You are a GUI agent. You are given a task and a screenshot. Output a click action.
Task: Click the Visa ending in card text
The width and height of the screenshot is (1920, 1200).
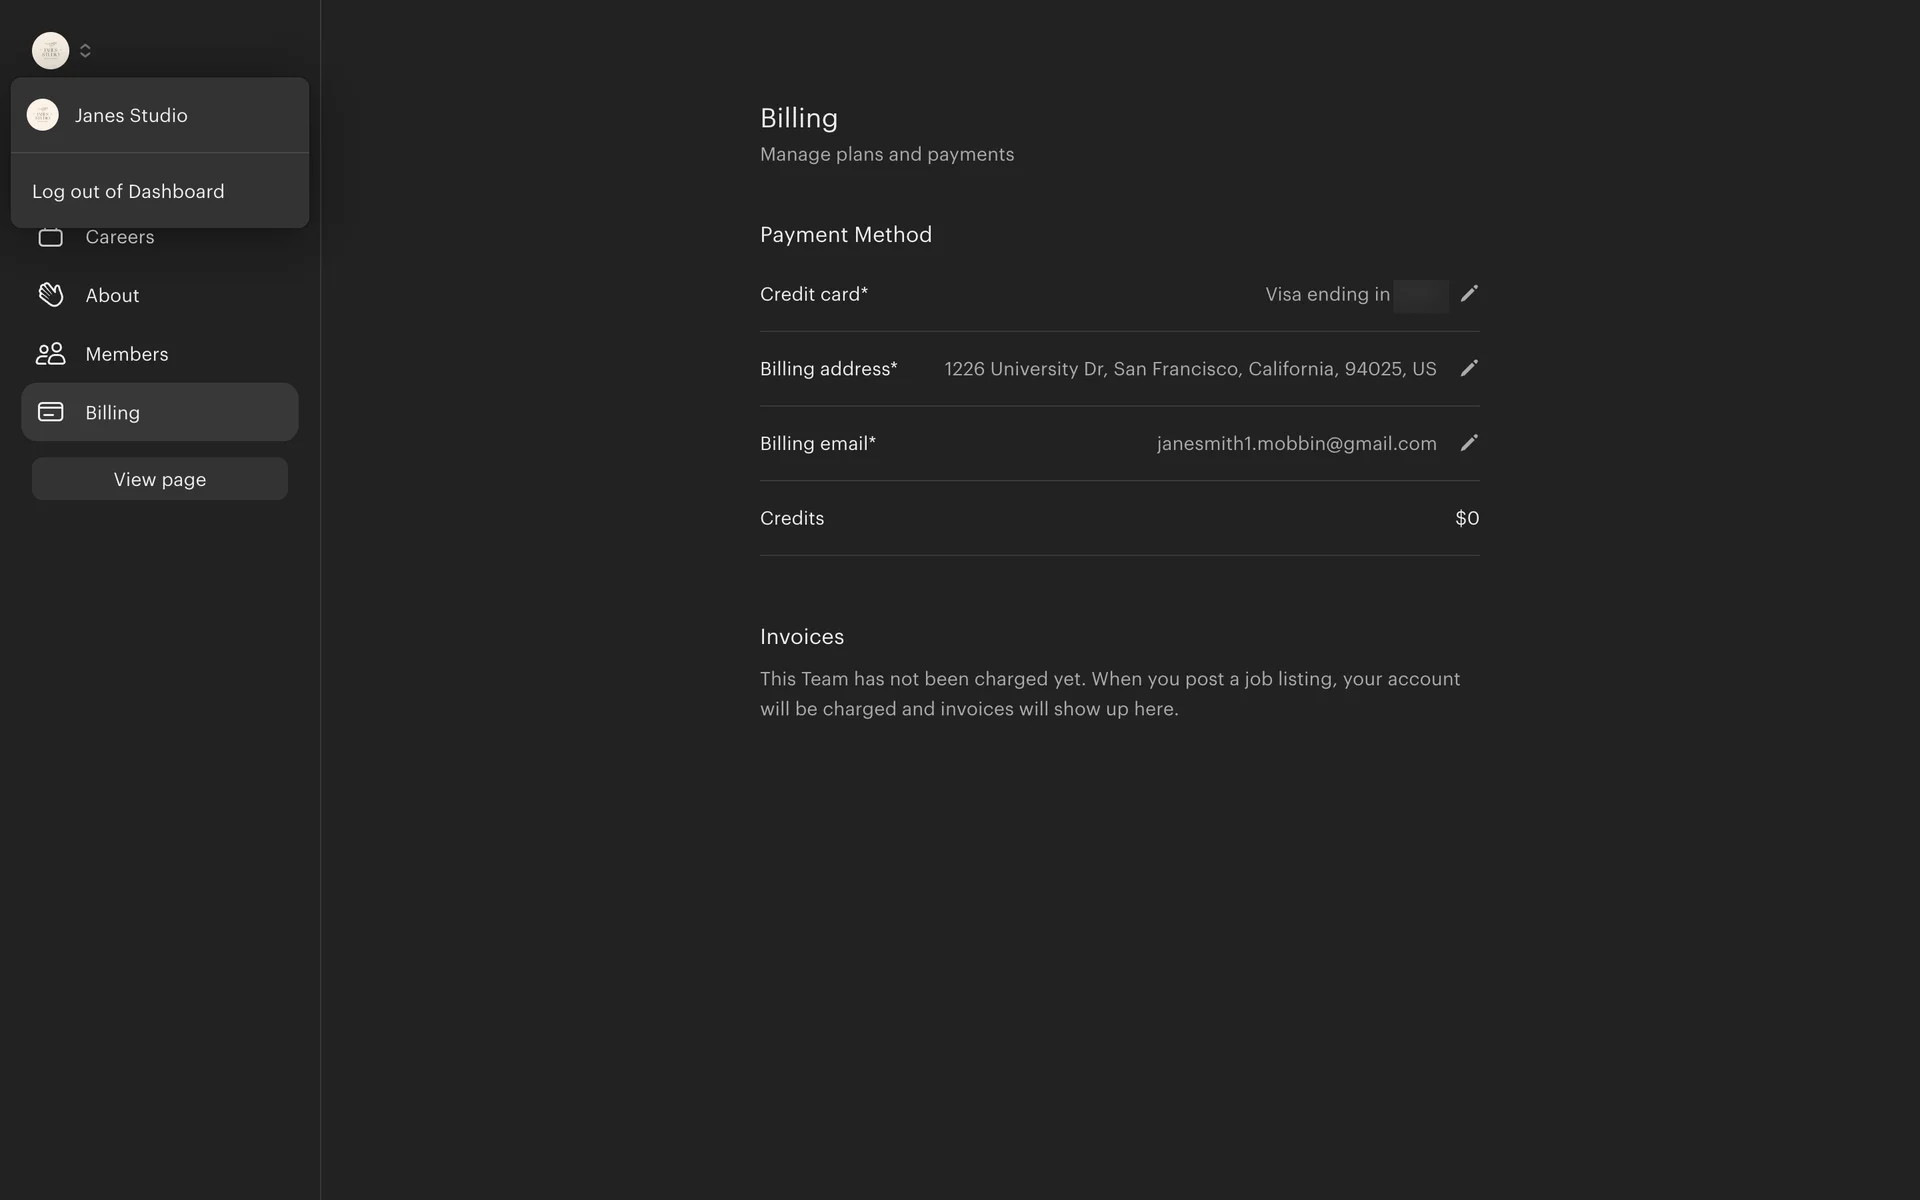(1327, 294)
